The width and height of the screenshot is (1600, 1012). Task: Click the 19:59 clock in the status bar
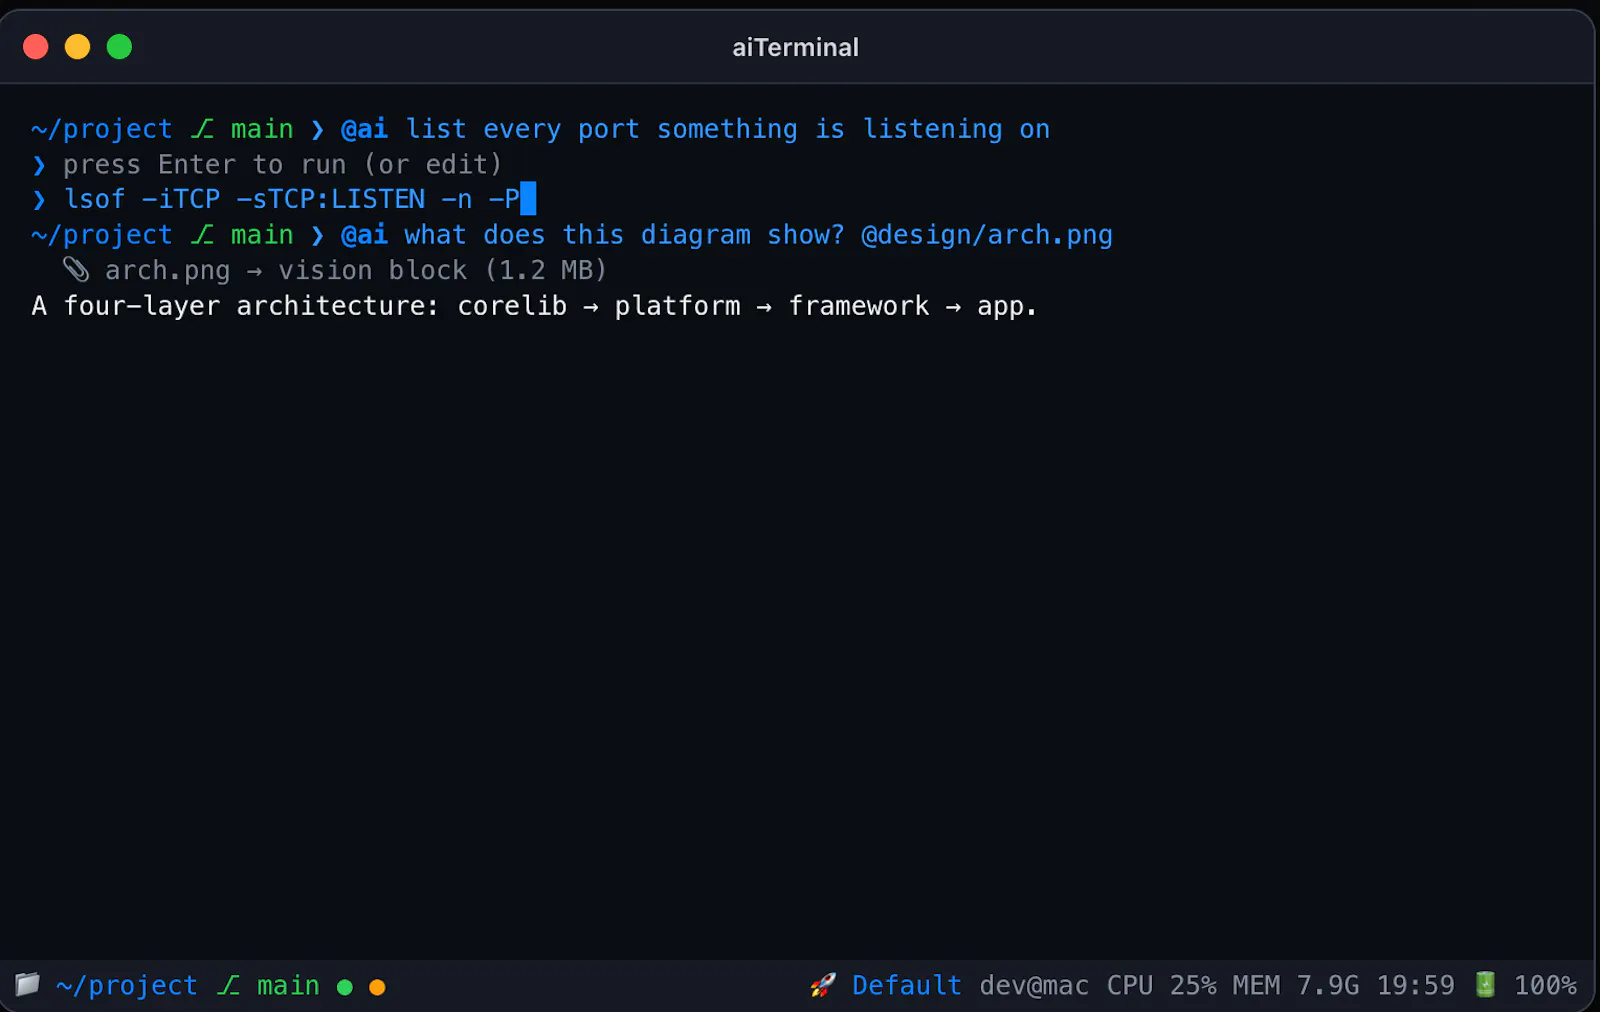click(x=1415, y=986)
